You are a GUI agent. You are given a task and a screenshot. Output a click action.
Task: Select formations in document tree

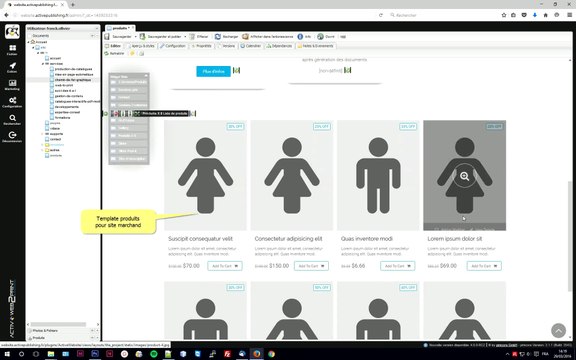(62, 118)
